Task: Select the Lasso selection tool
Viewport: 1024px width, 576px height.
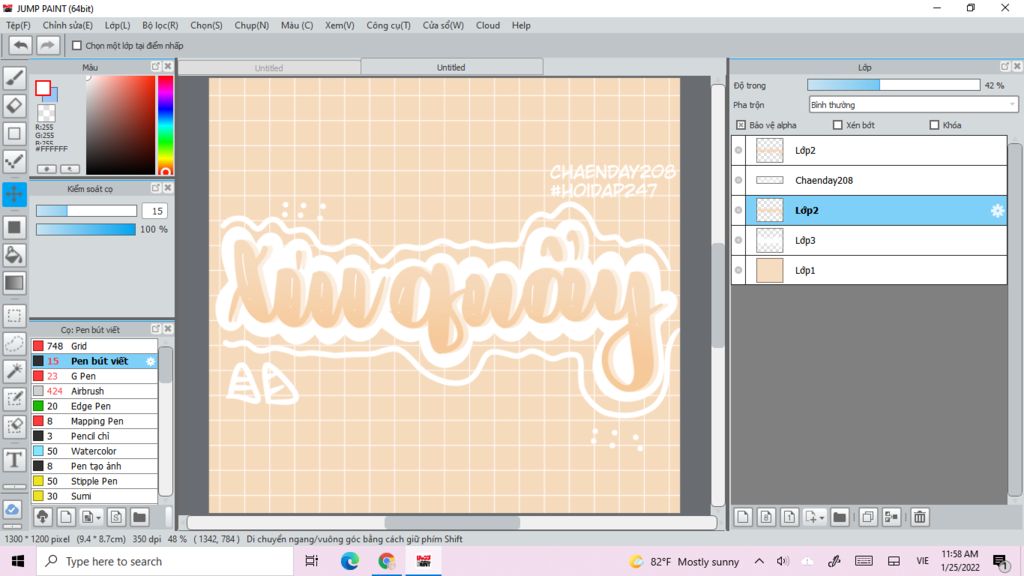Action: (14, 344)
